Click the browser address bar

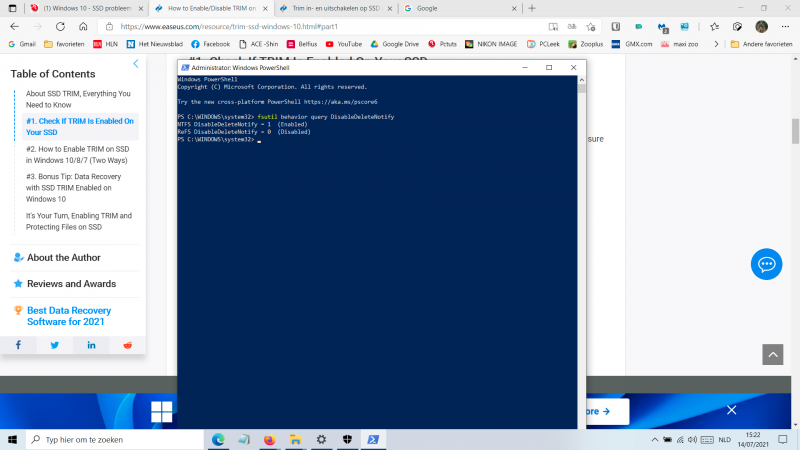coord(350,26)
